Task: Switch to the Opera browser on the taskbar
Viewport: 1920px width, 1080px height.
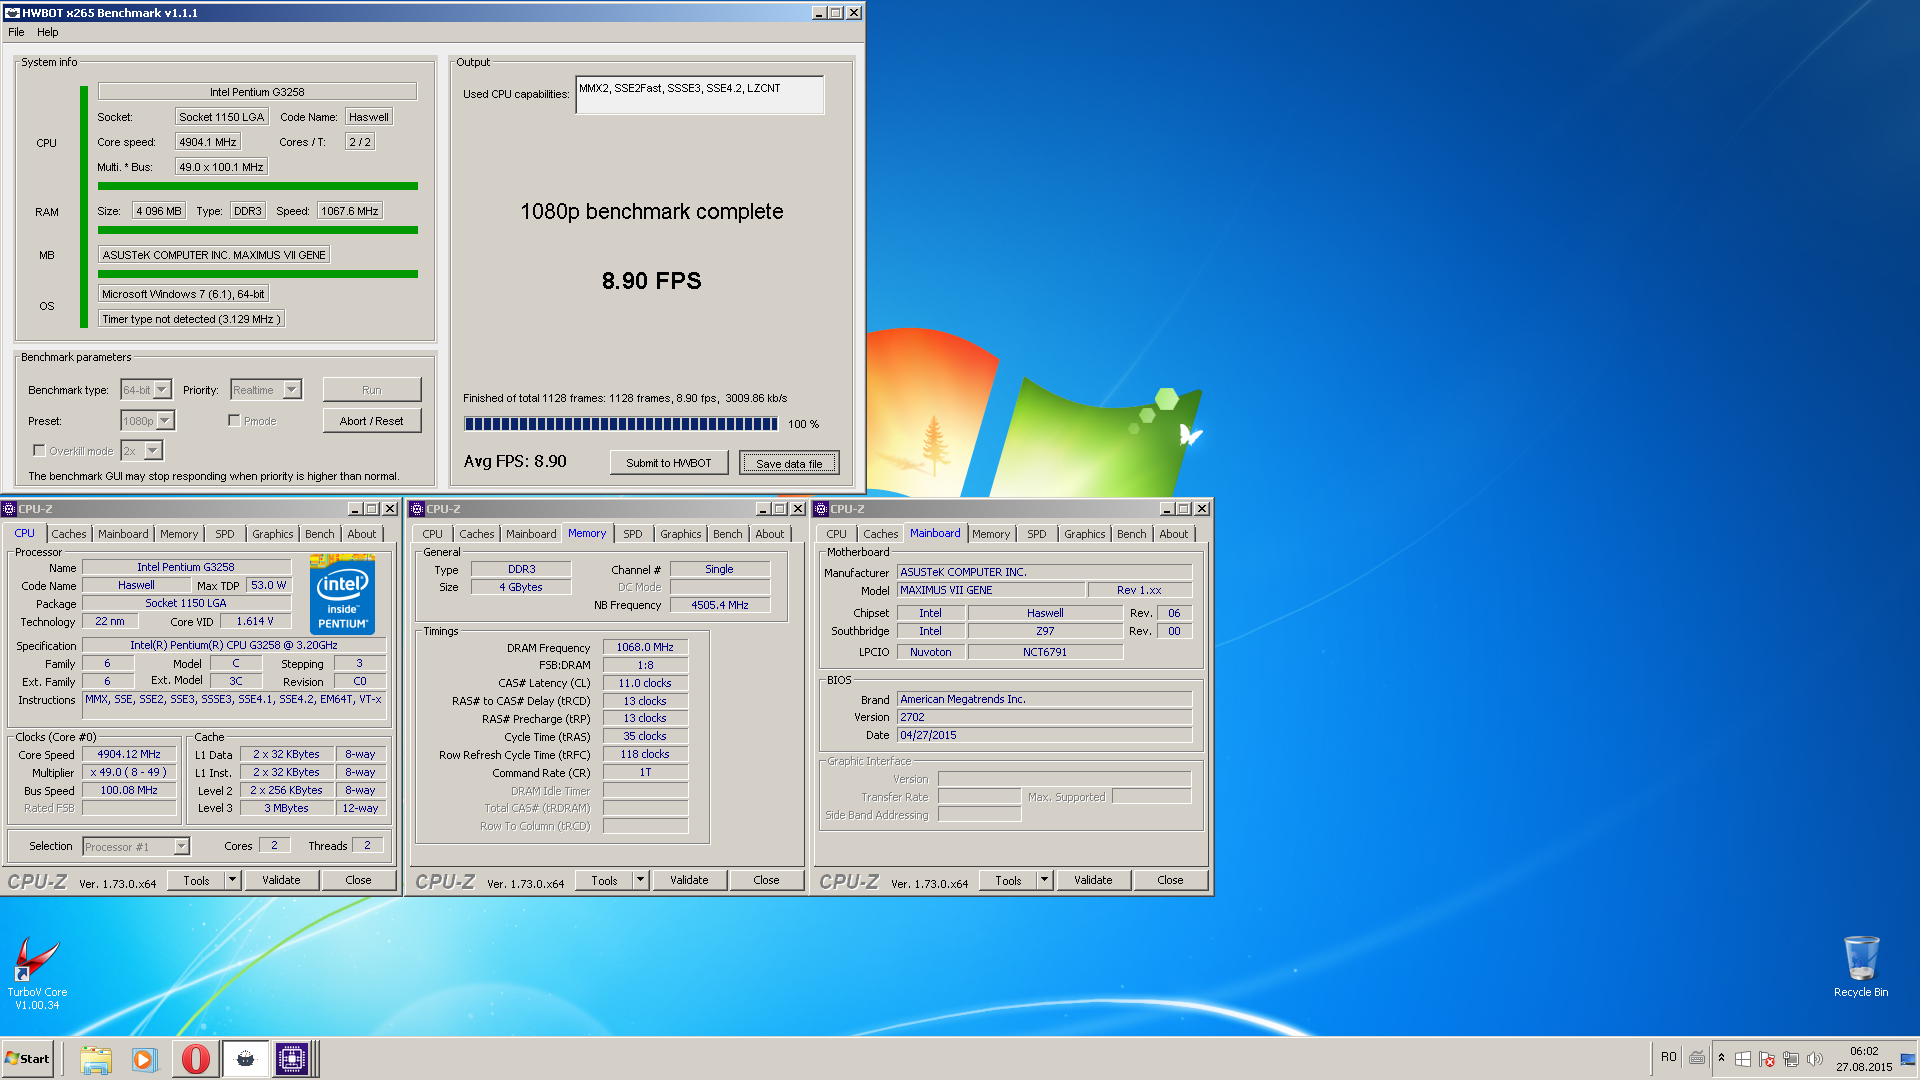Action: [195, 1059]
